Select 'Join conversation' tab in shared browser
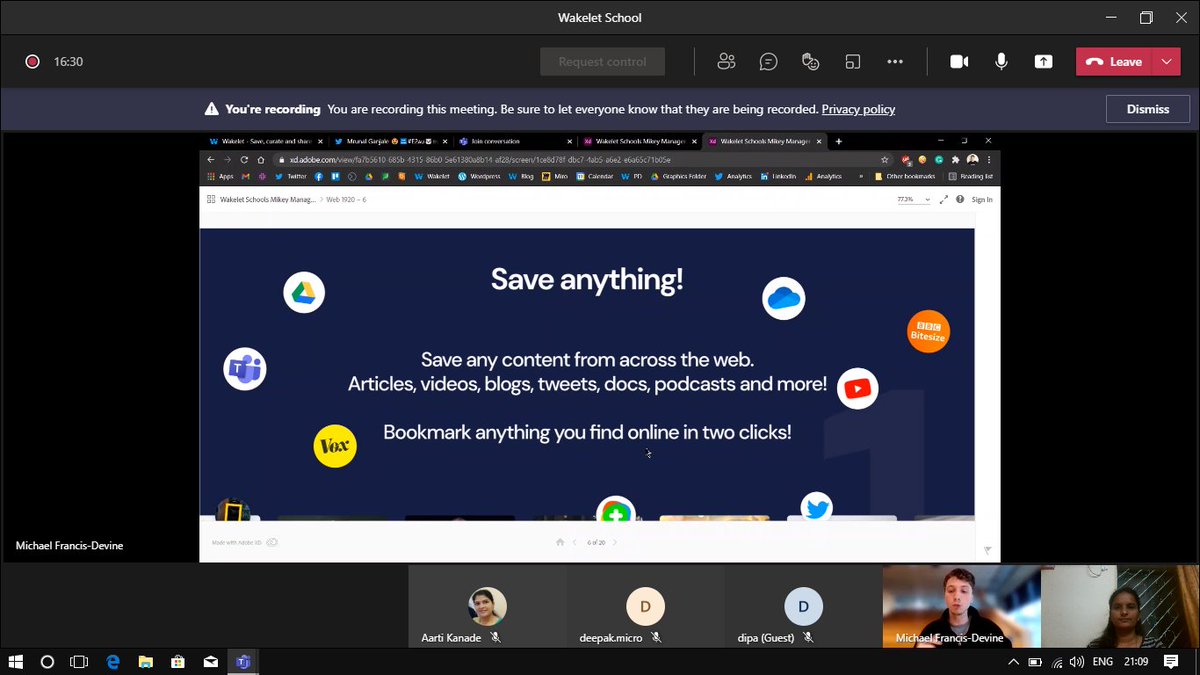Viewport: 1200px width, 675px height. coord(514,141)
